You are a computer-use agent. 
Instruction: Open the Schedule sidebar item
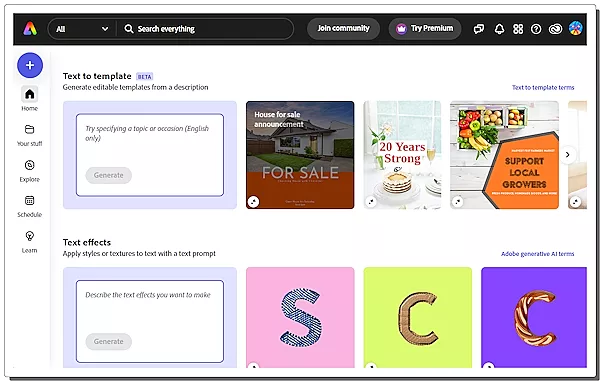click(29, 206)
